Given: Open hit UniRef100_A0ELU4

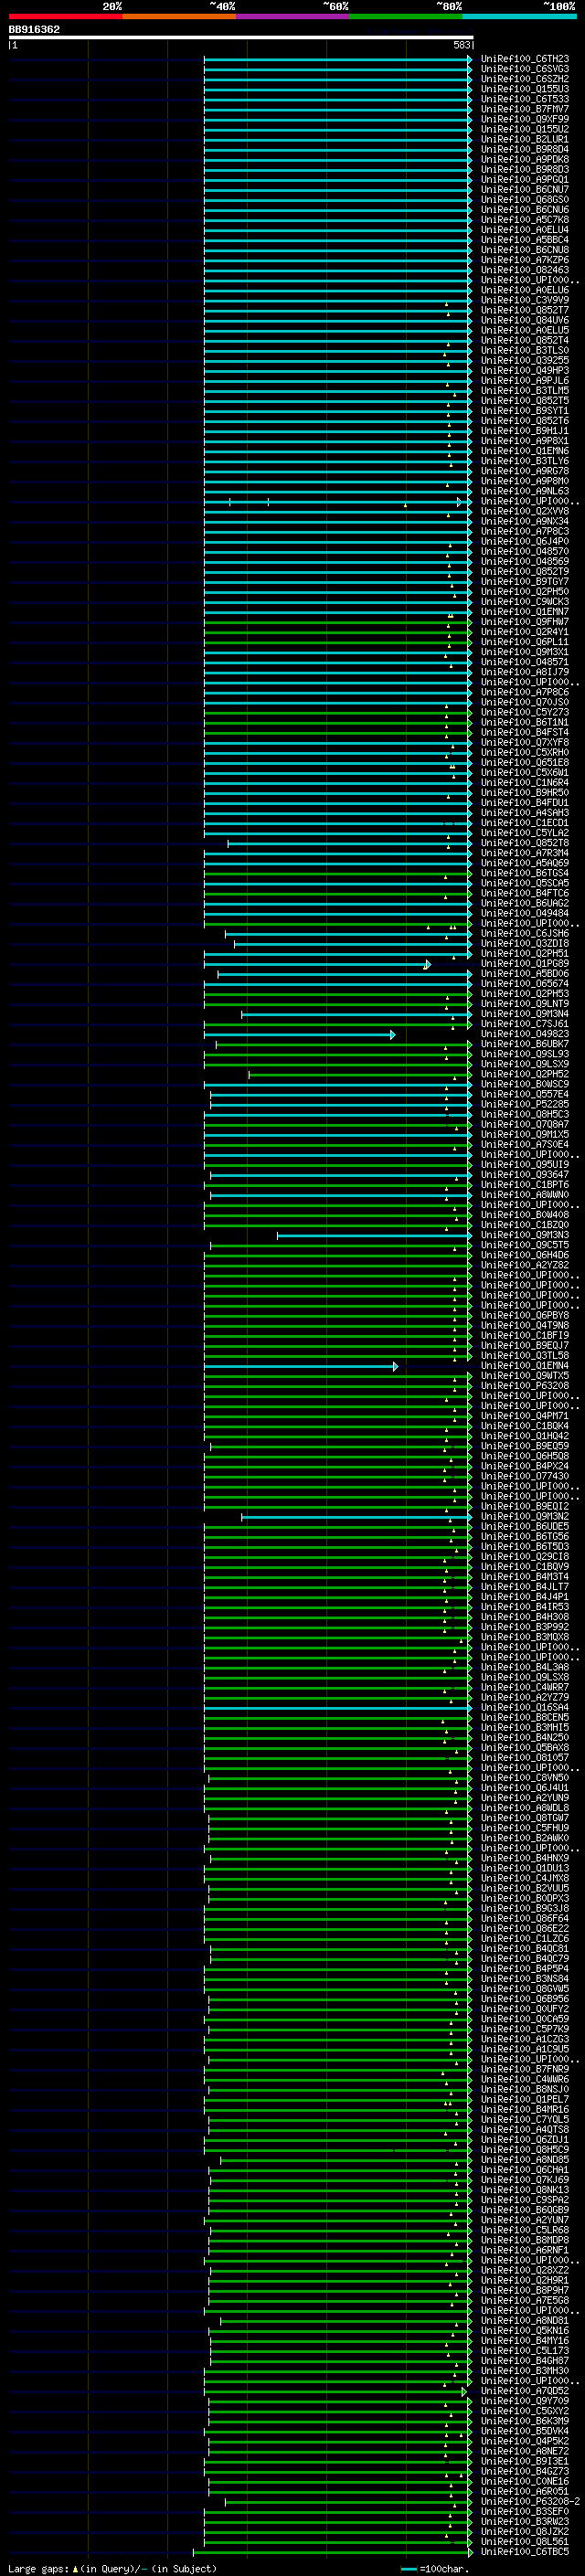Looking at the screenshot, I should pyautogui.click(x=524, y=229).
